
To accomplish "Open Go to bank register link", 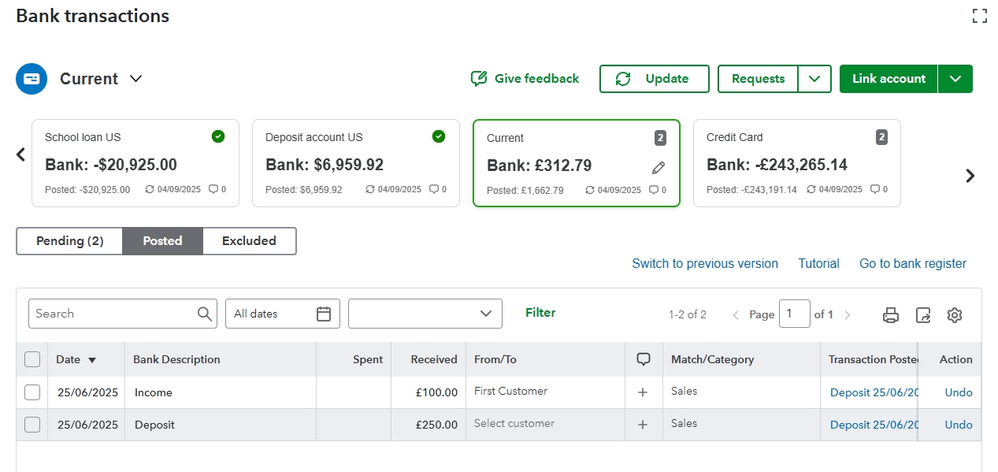I will pos(912,264).
